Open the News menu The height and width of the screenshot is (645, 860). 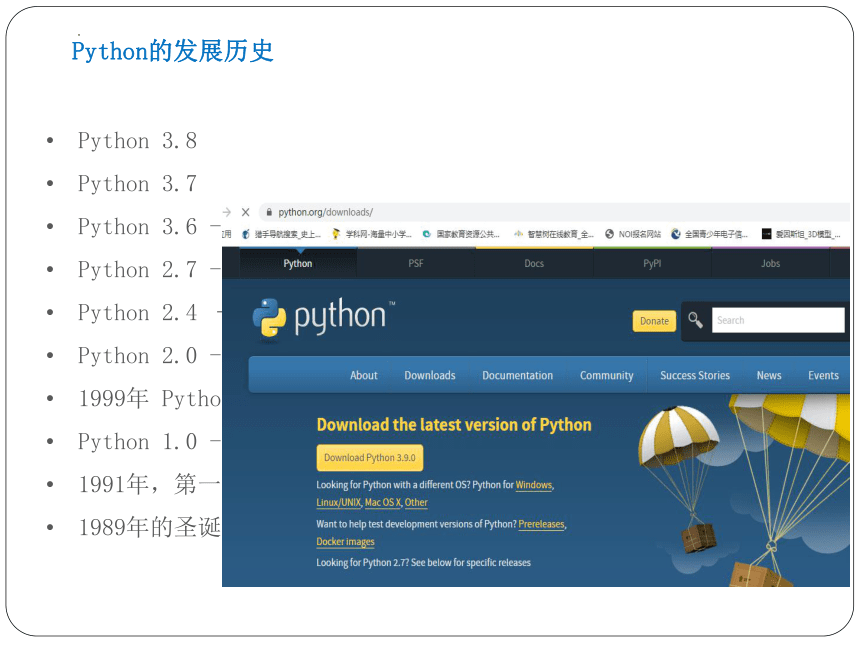(x=769, y=375)
